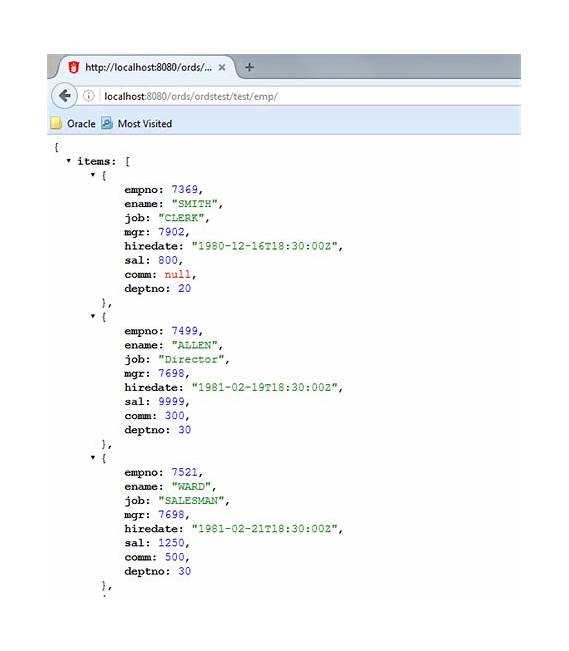Click the empno value 7499
This screenshot has height=651, width=569.
point(184,331)
